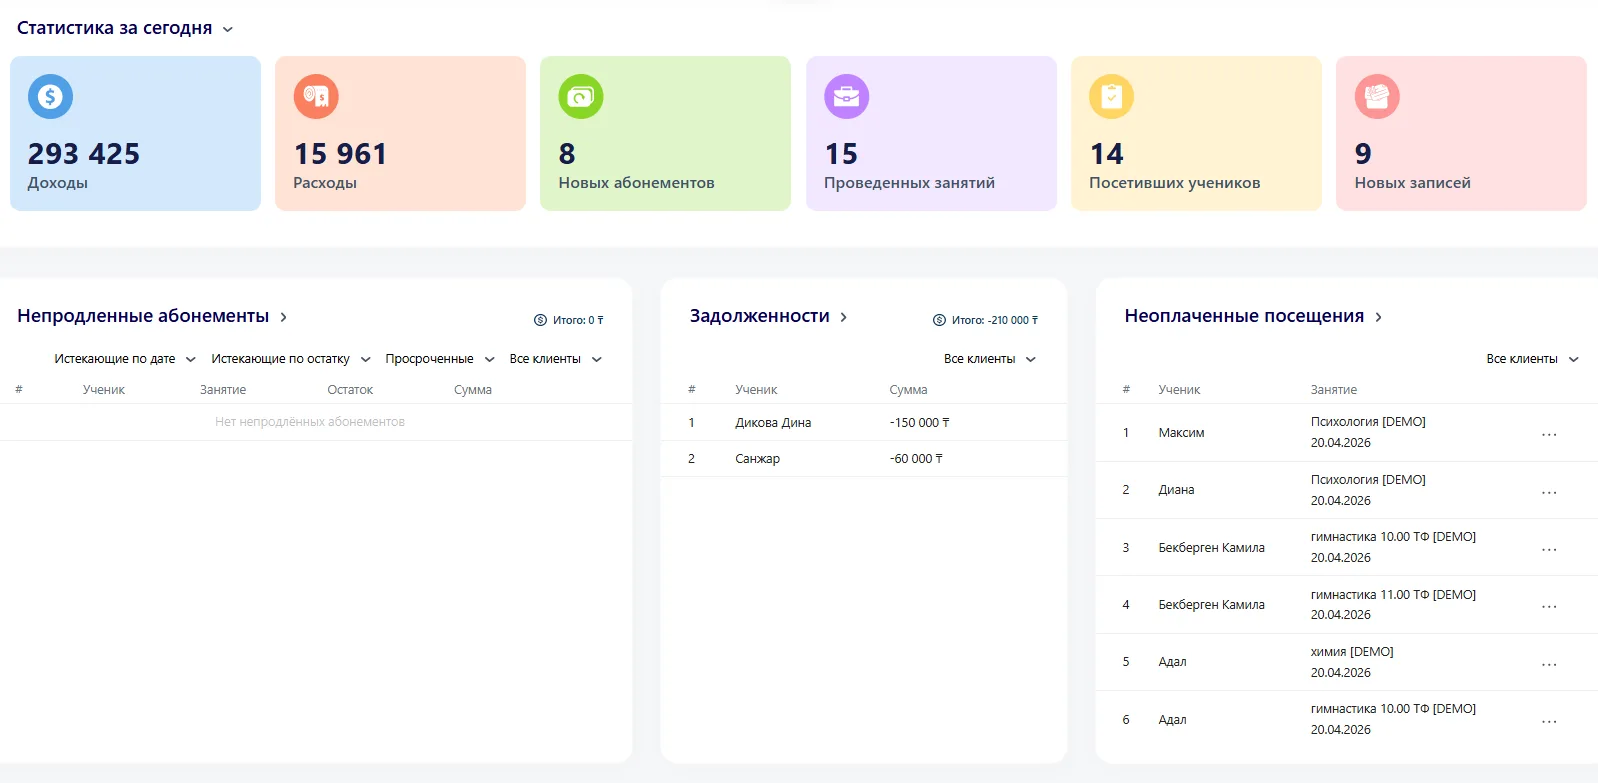The image size is (1598, 783).
Task: Open the Непродленные абонементы section link
Action: (x=152, y=317)
